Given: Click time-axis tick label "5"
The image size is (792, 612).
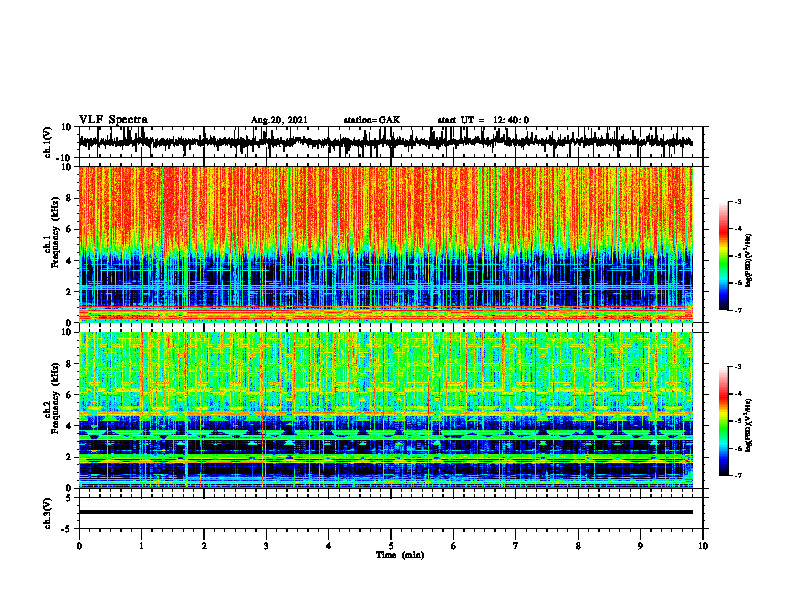Looking at the screenshot, I should pyautogui.click(x=391, y=546).
